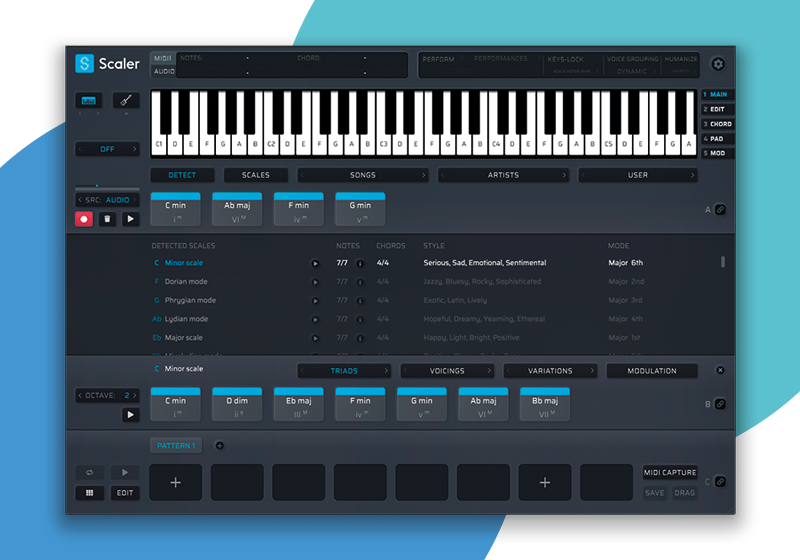This screenshot has width=800, height=560.
Task: Preview the C Minor scale
Action: 315,264
